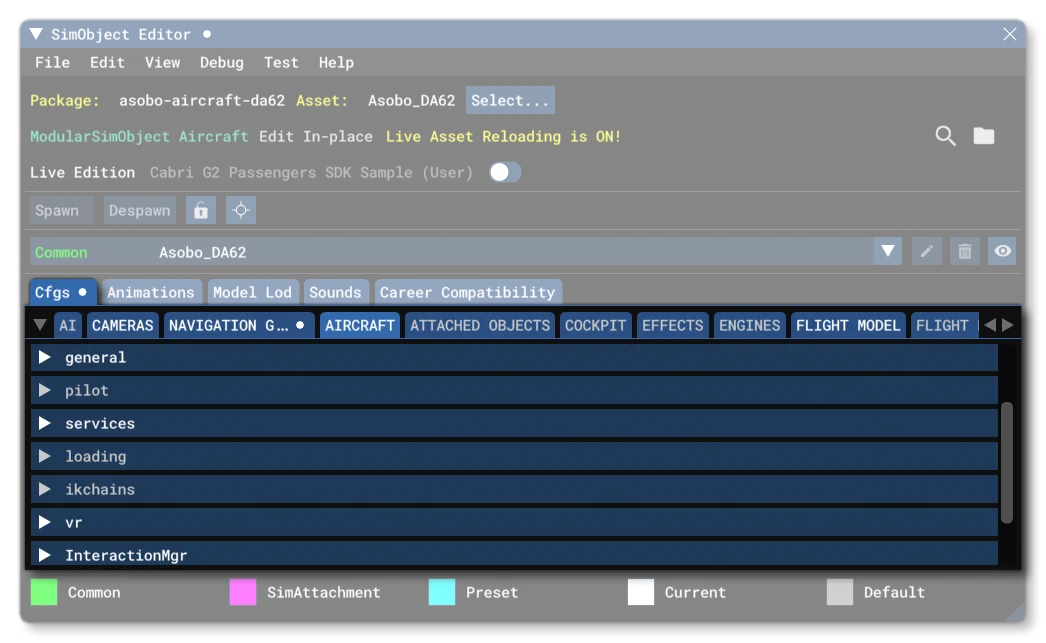Screen dimensions: 1046x643
Task: Click Cabri G2 Passengers SDK Sample text
Action: 311,173
